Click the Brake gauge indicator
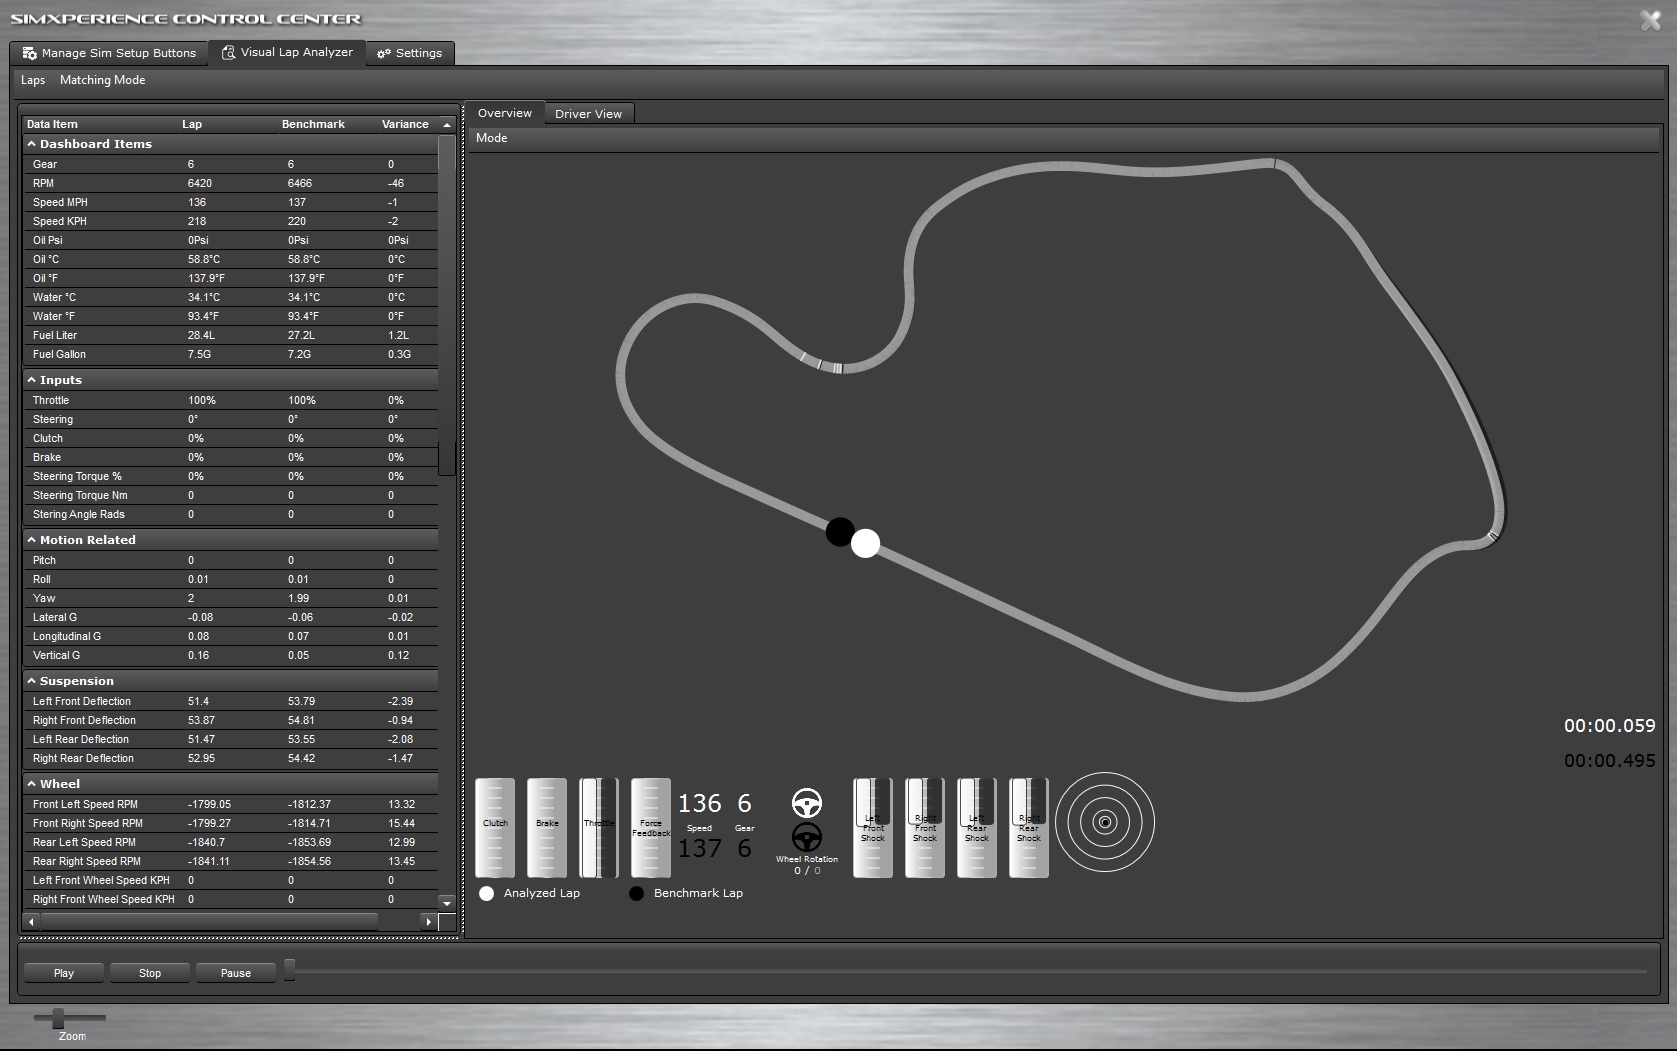This screenshot has height=1051, width=1677. [x=546, y=827]
